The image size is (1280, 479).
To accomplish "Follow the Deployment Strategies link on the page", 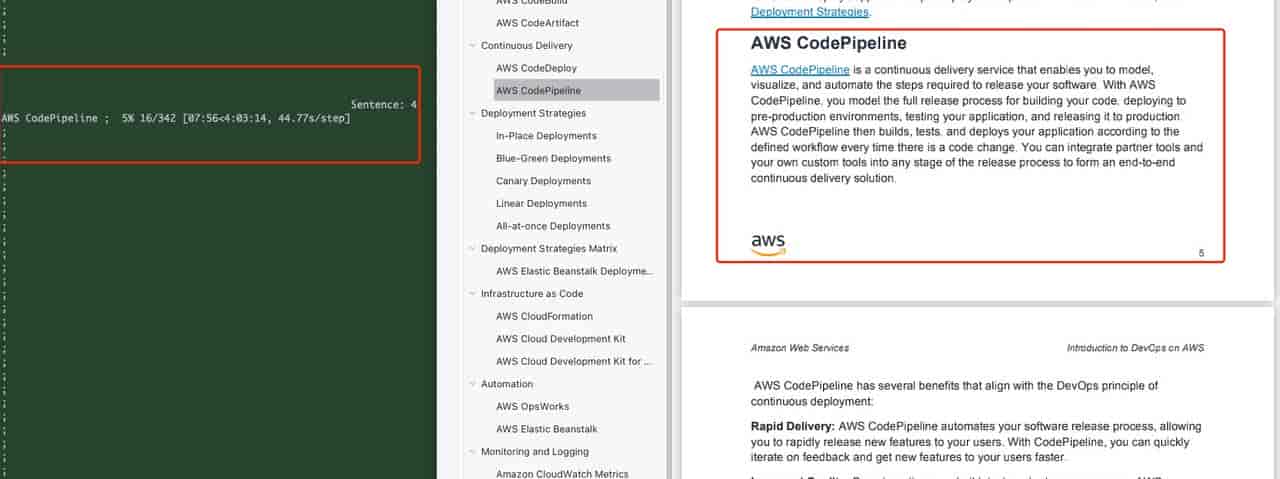I will click(x=810, y=12).
